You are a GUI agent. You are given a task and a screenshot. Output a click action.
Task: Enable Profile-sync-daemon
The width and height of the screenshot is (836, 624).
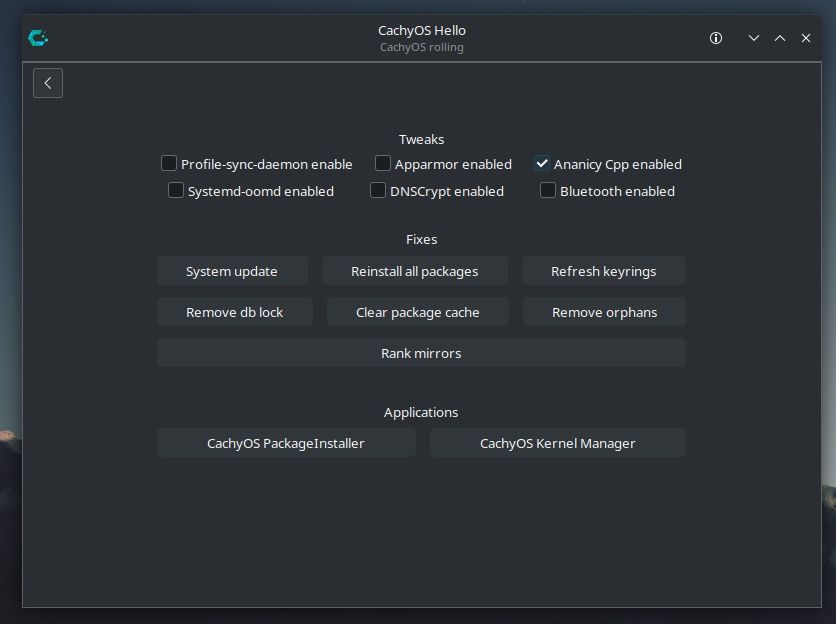(169, 163)
